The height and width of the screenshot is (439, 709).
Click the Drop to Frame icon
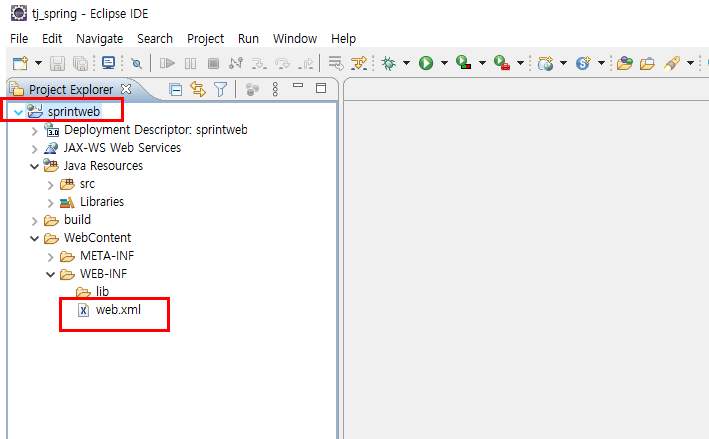[336, 63]
